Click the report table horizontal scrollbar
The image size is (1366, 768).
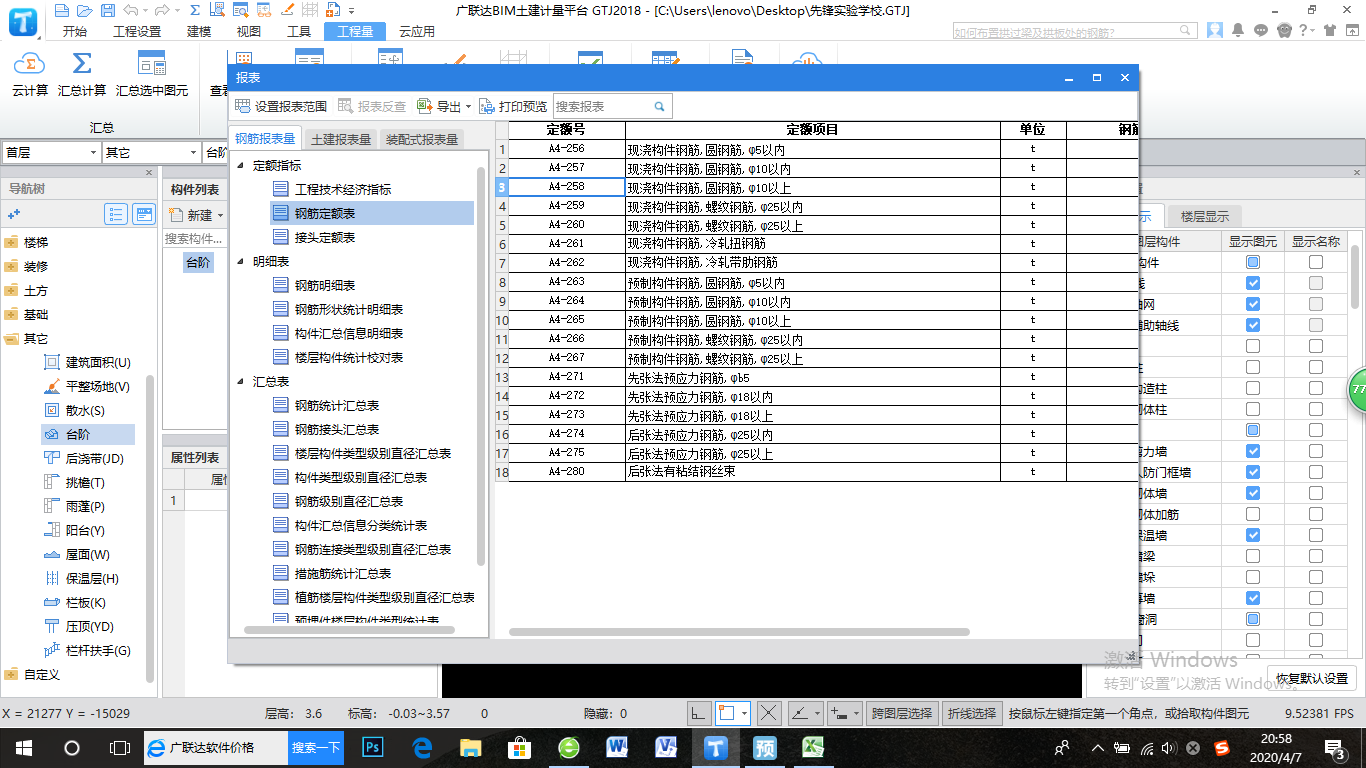739,632
